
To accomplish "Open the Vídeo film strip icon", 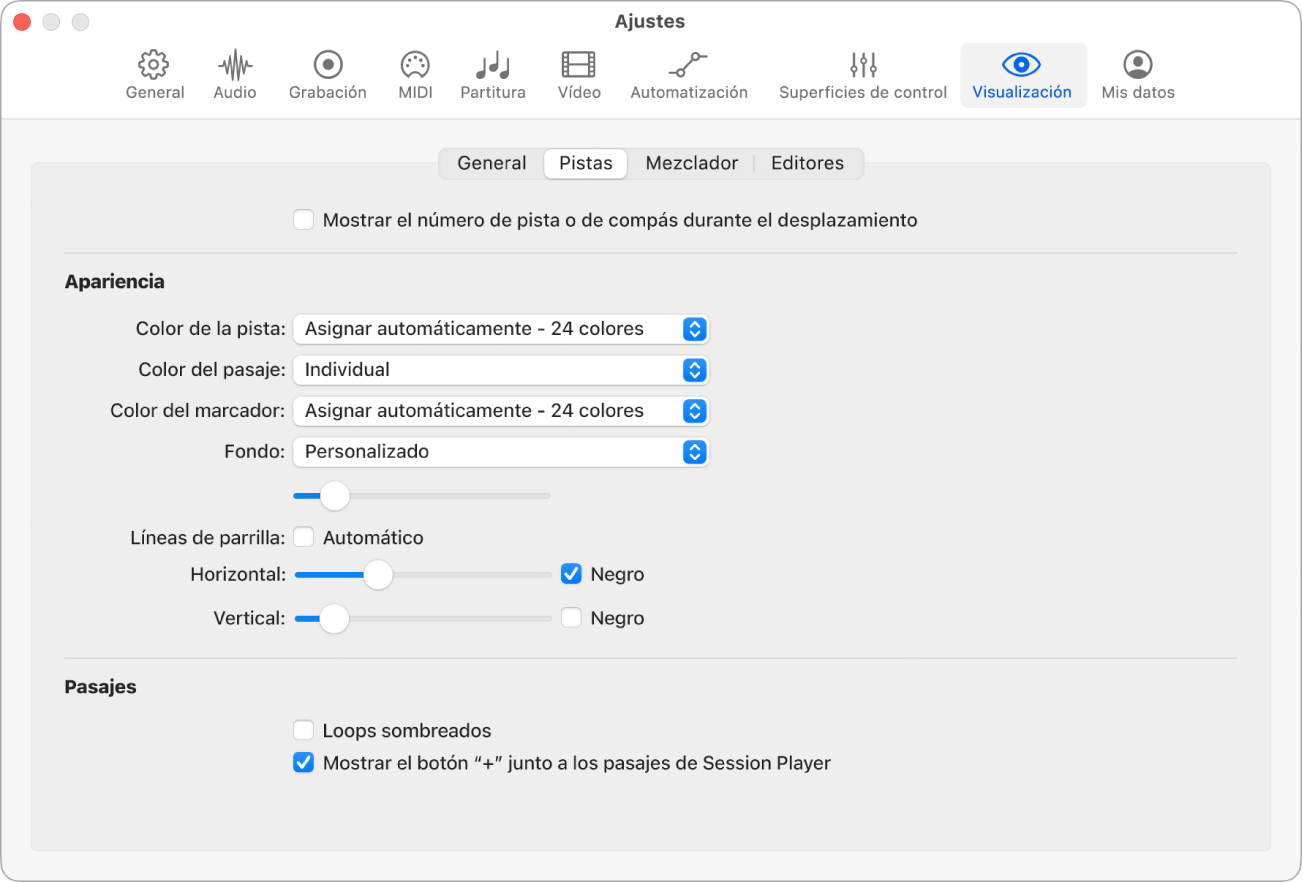I will click(x=579, y=66).
